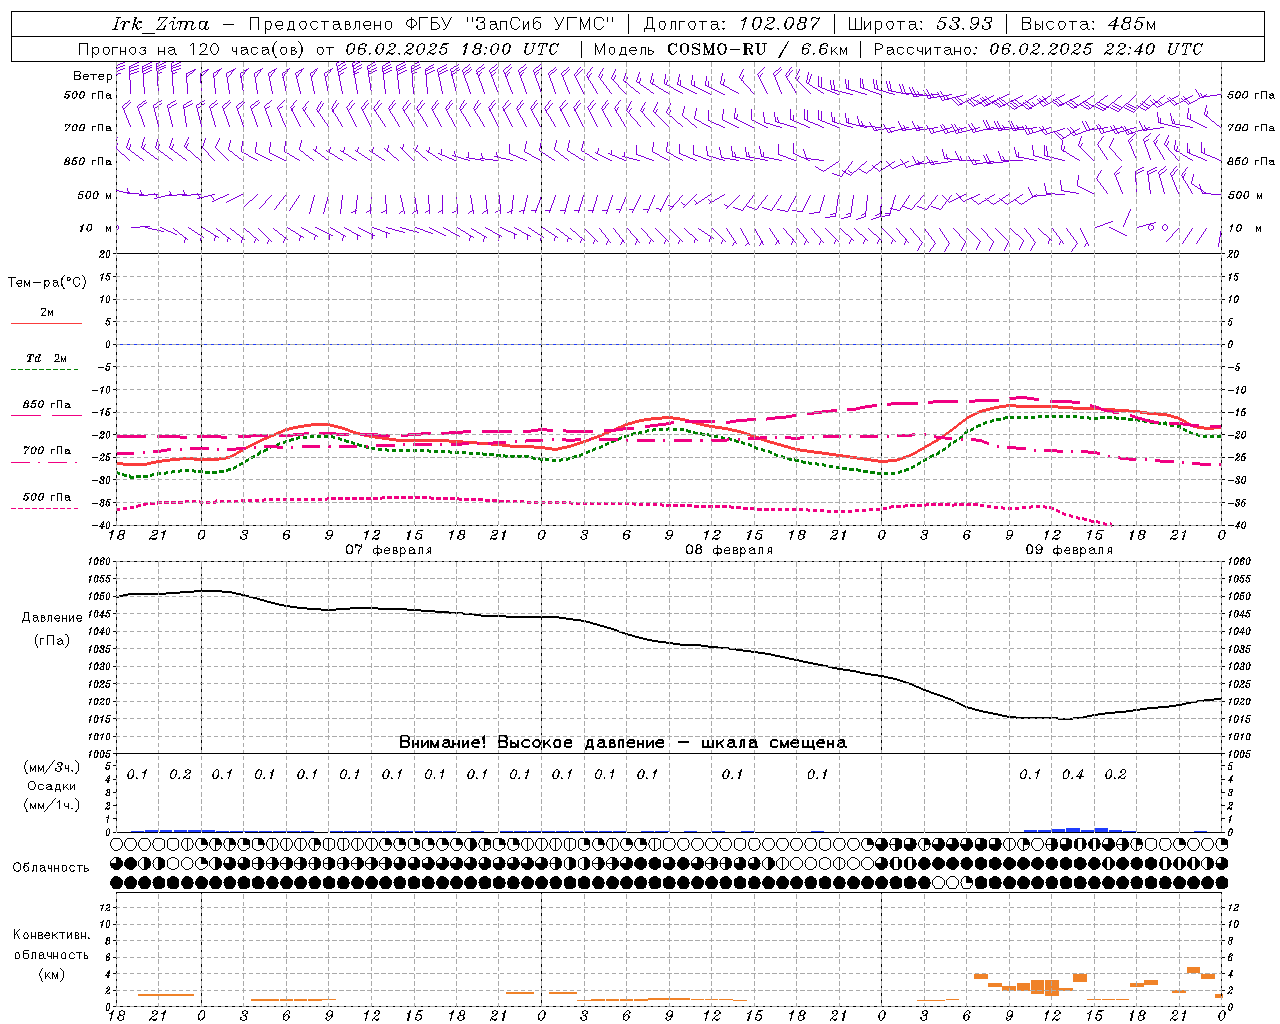Click the Td 2м dew point legend entry
Image resolution: width=1280 pixels, height=1024 pixels.
coord(47,358)
